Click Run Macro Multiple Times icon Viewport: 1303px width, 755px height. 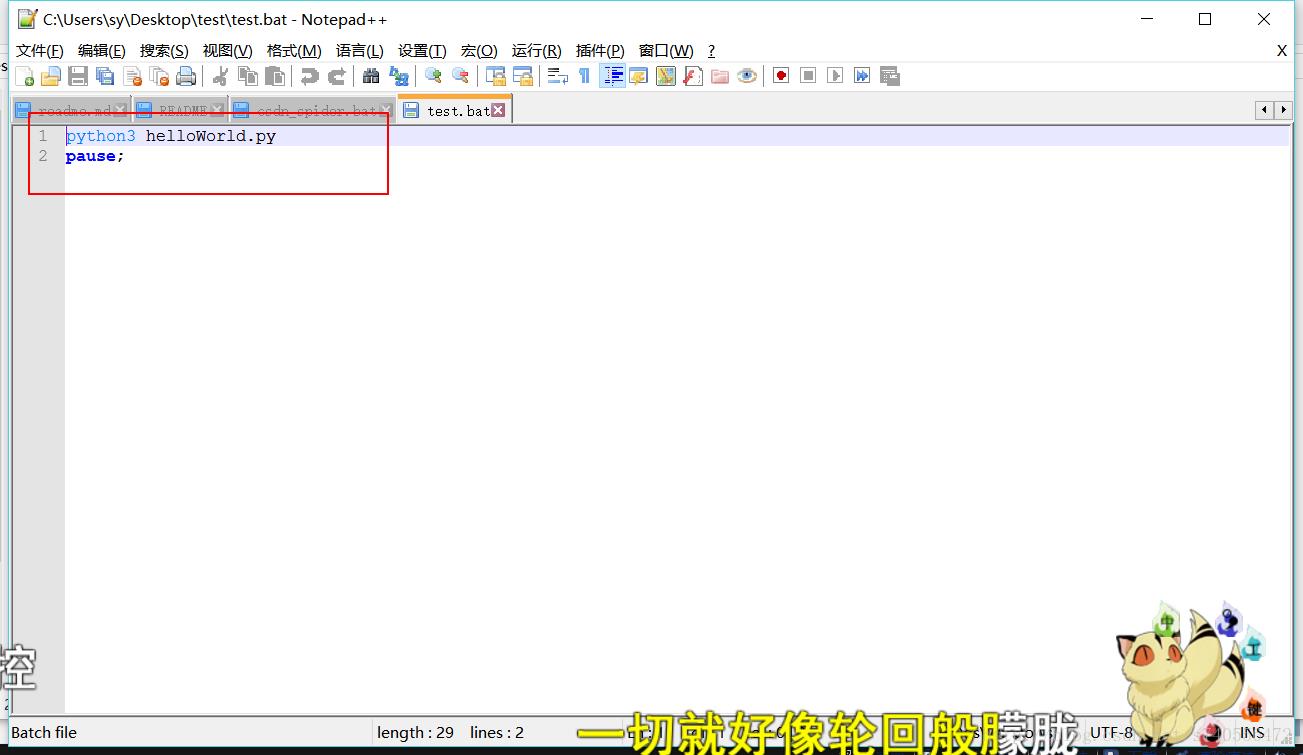coord(862,76)
